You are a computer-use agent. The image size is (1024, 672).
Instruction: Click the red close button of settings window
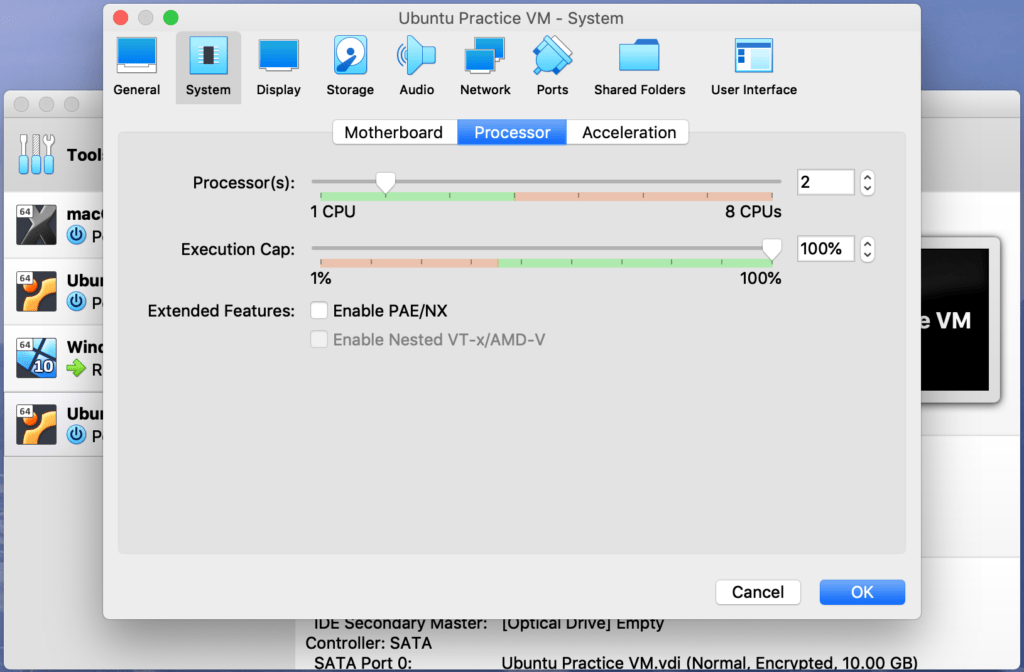click(121, 18)
